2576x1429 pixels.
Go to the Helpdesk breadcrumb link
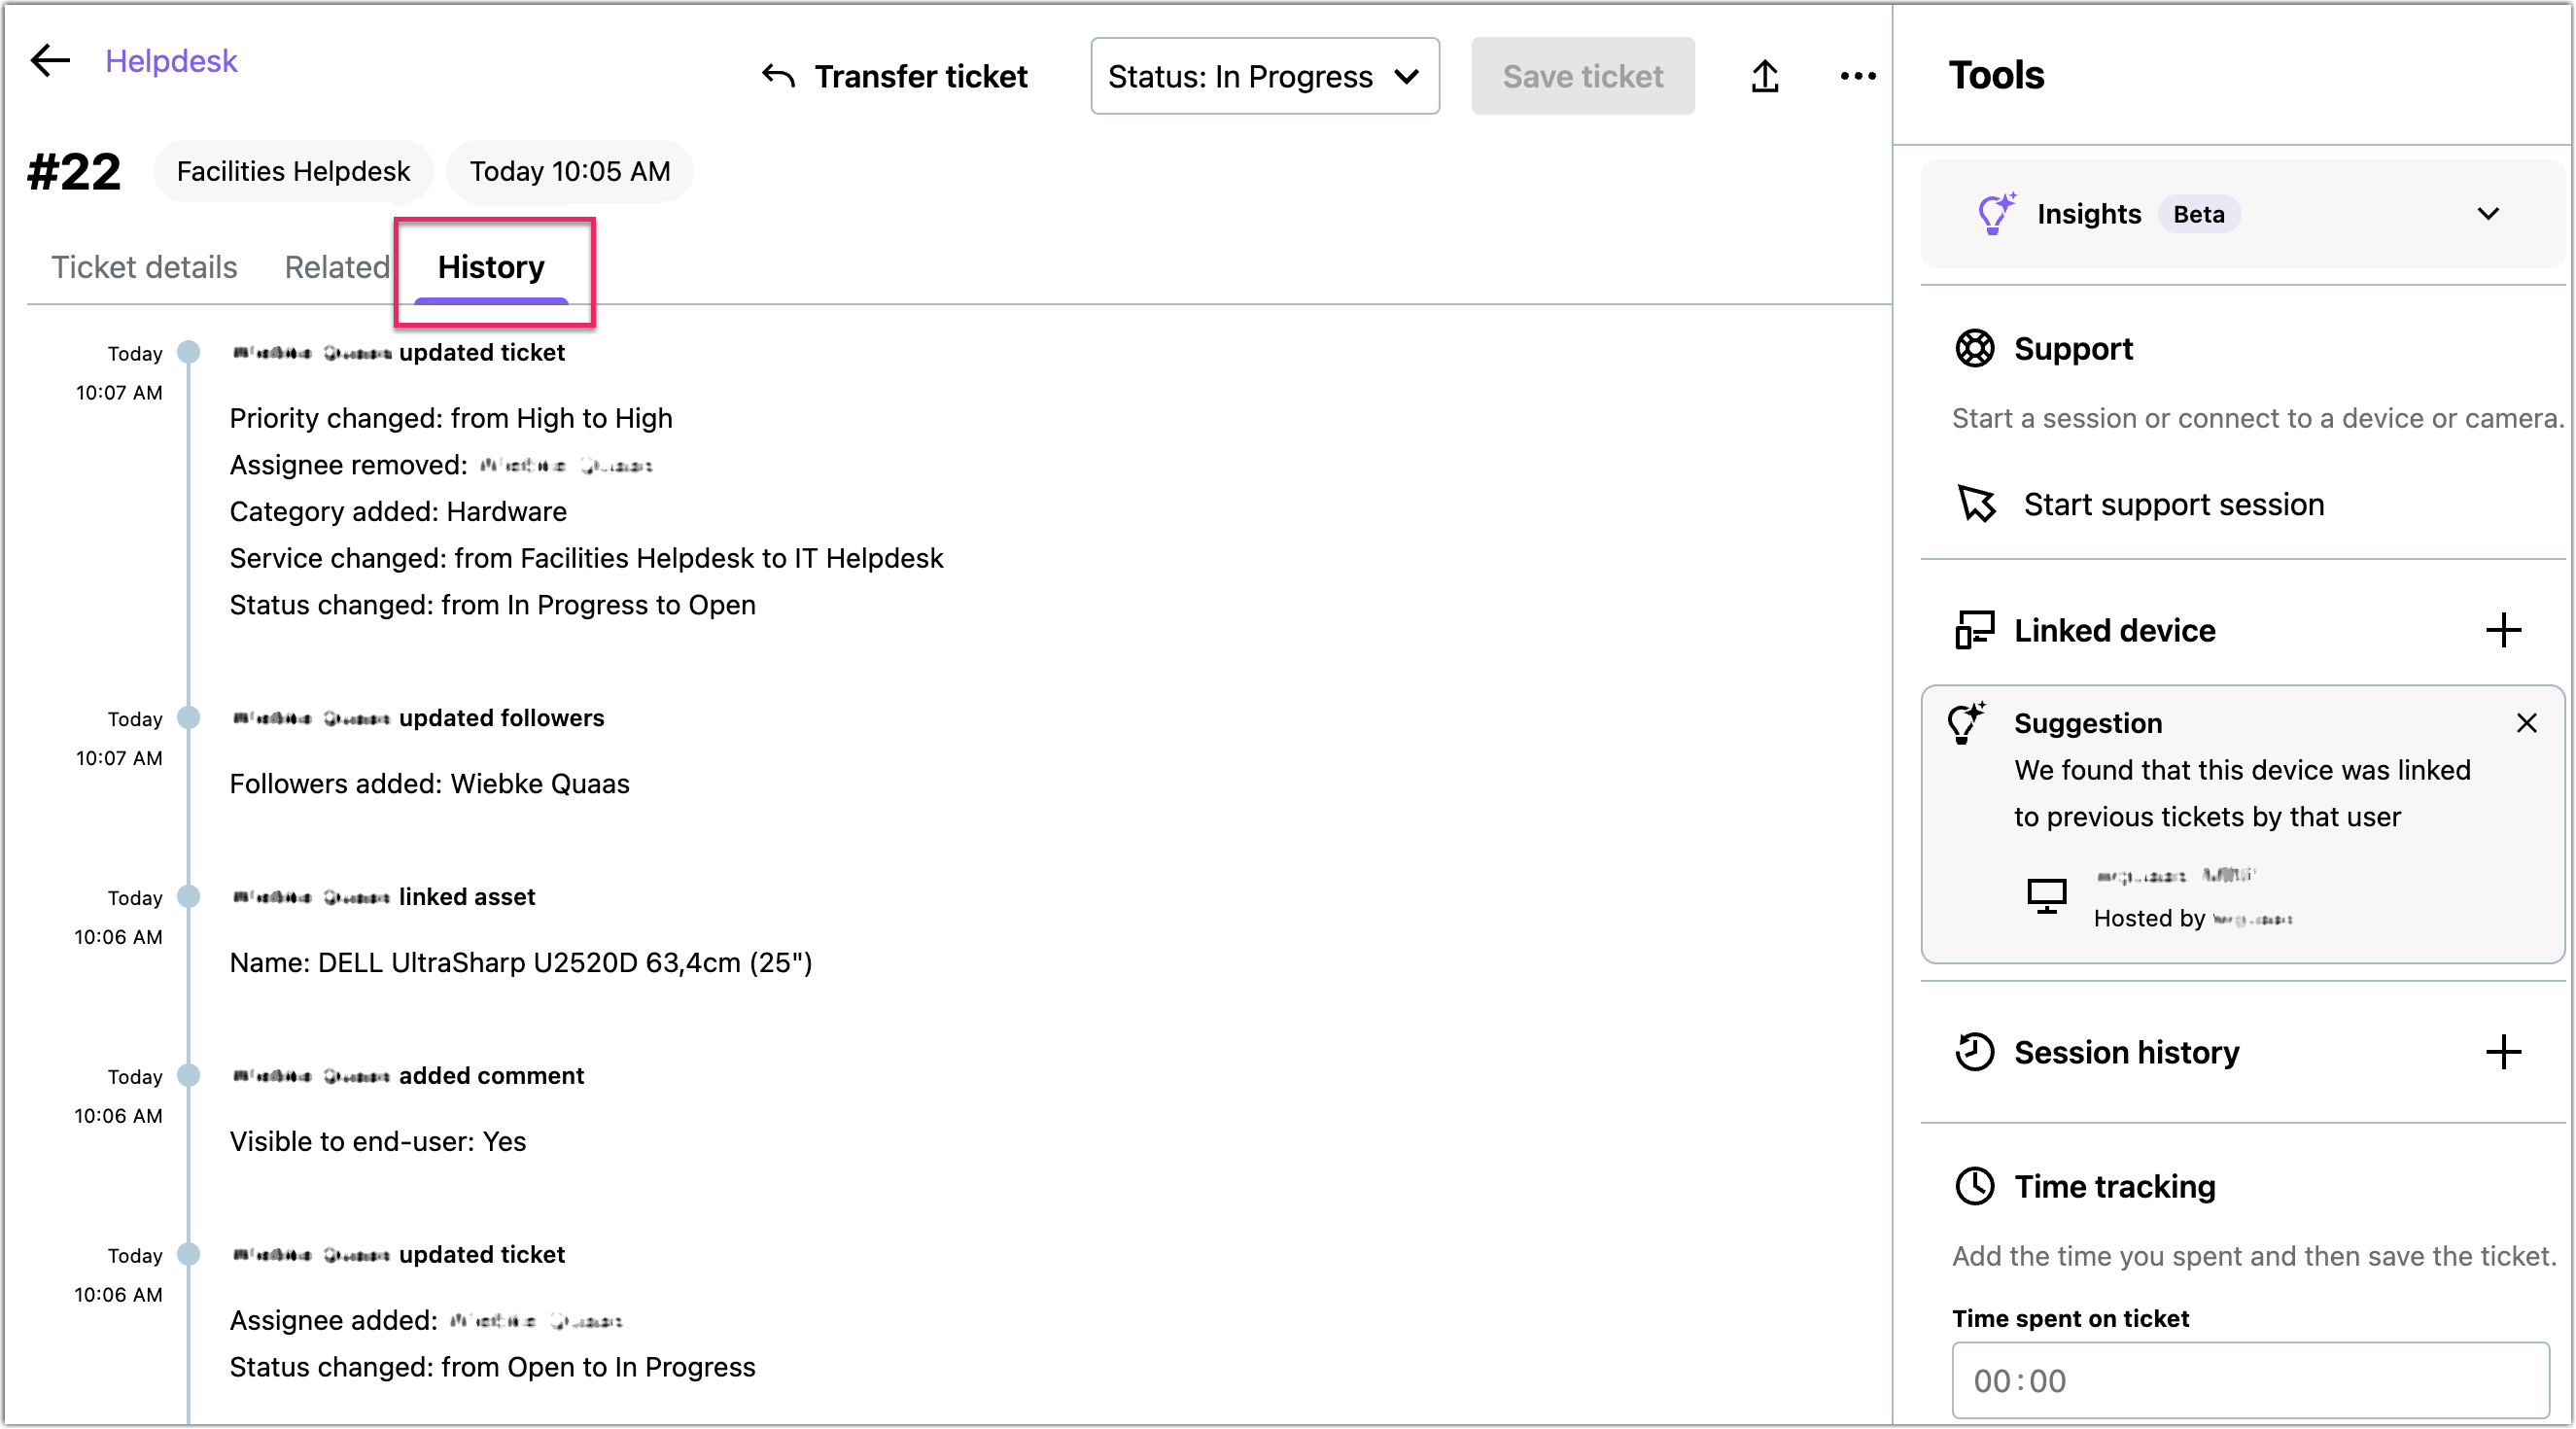click(x=171, y=61)
